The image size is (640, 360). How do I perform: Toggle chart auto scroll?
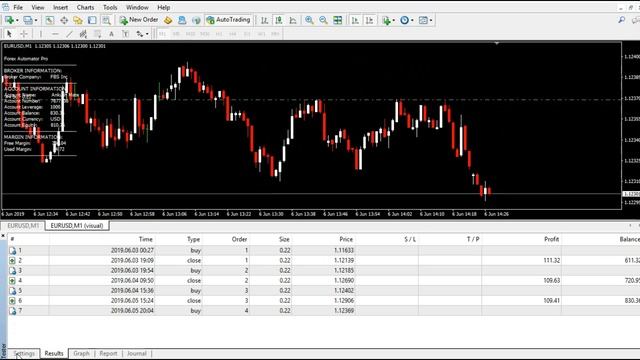355,20
